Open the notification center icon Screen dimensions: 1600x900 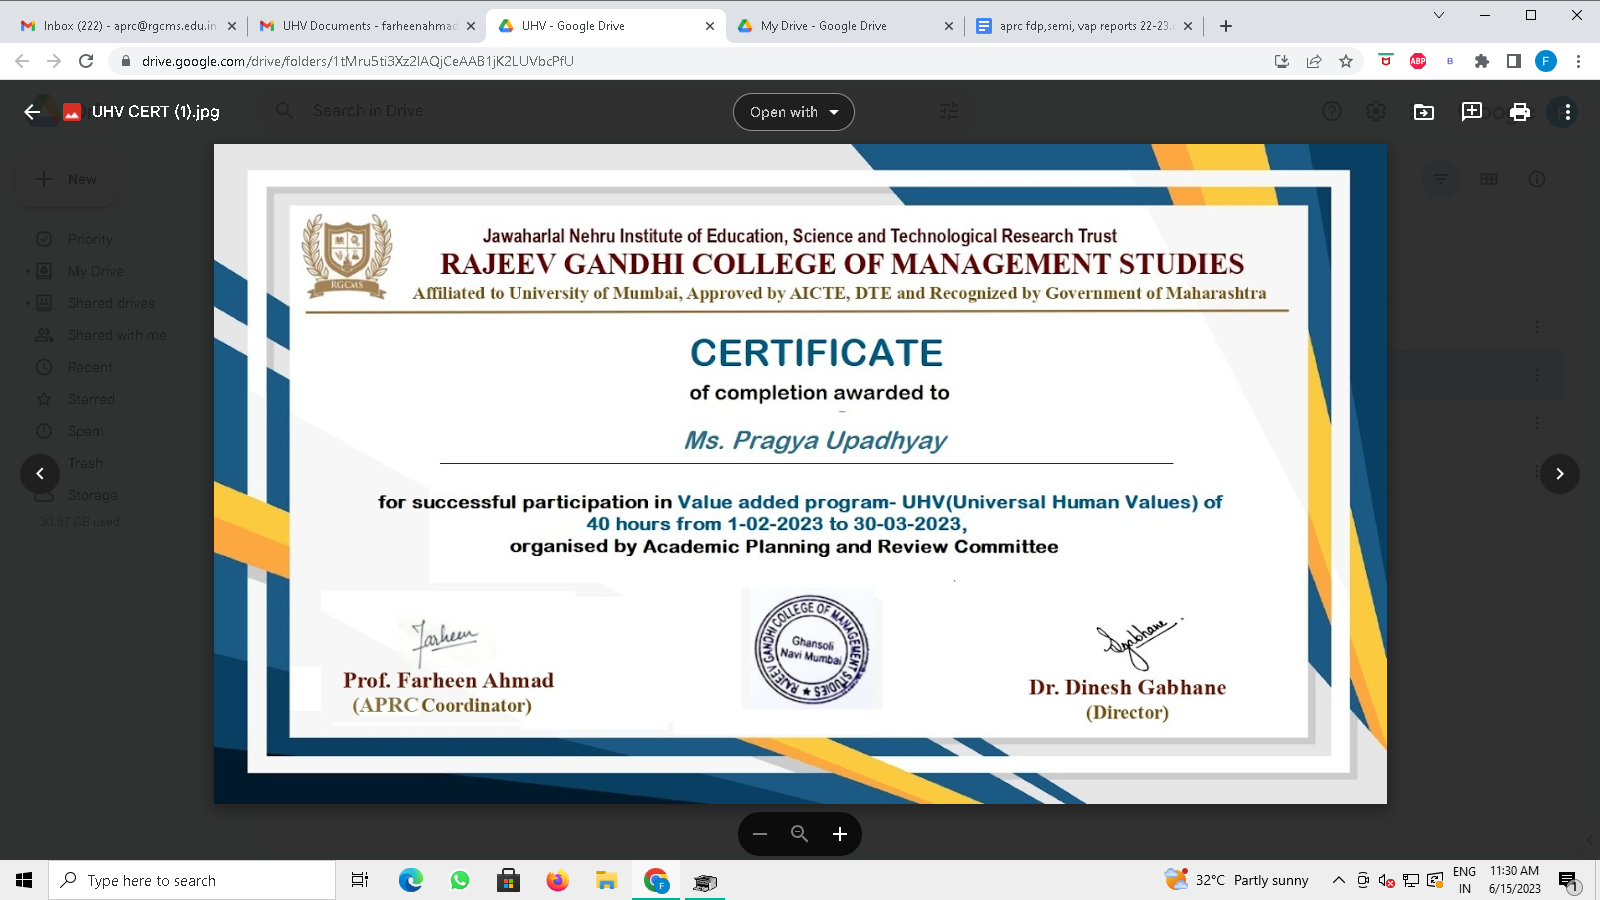[1568, 880]
